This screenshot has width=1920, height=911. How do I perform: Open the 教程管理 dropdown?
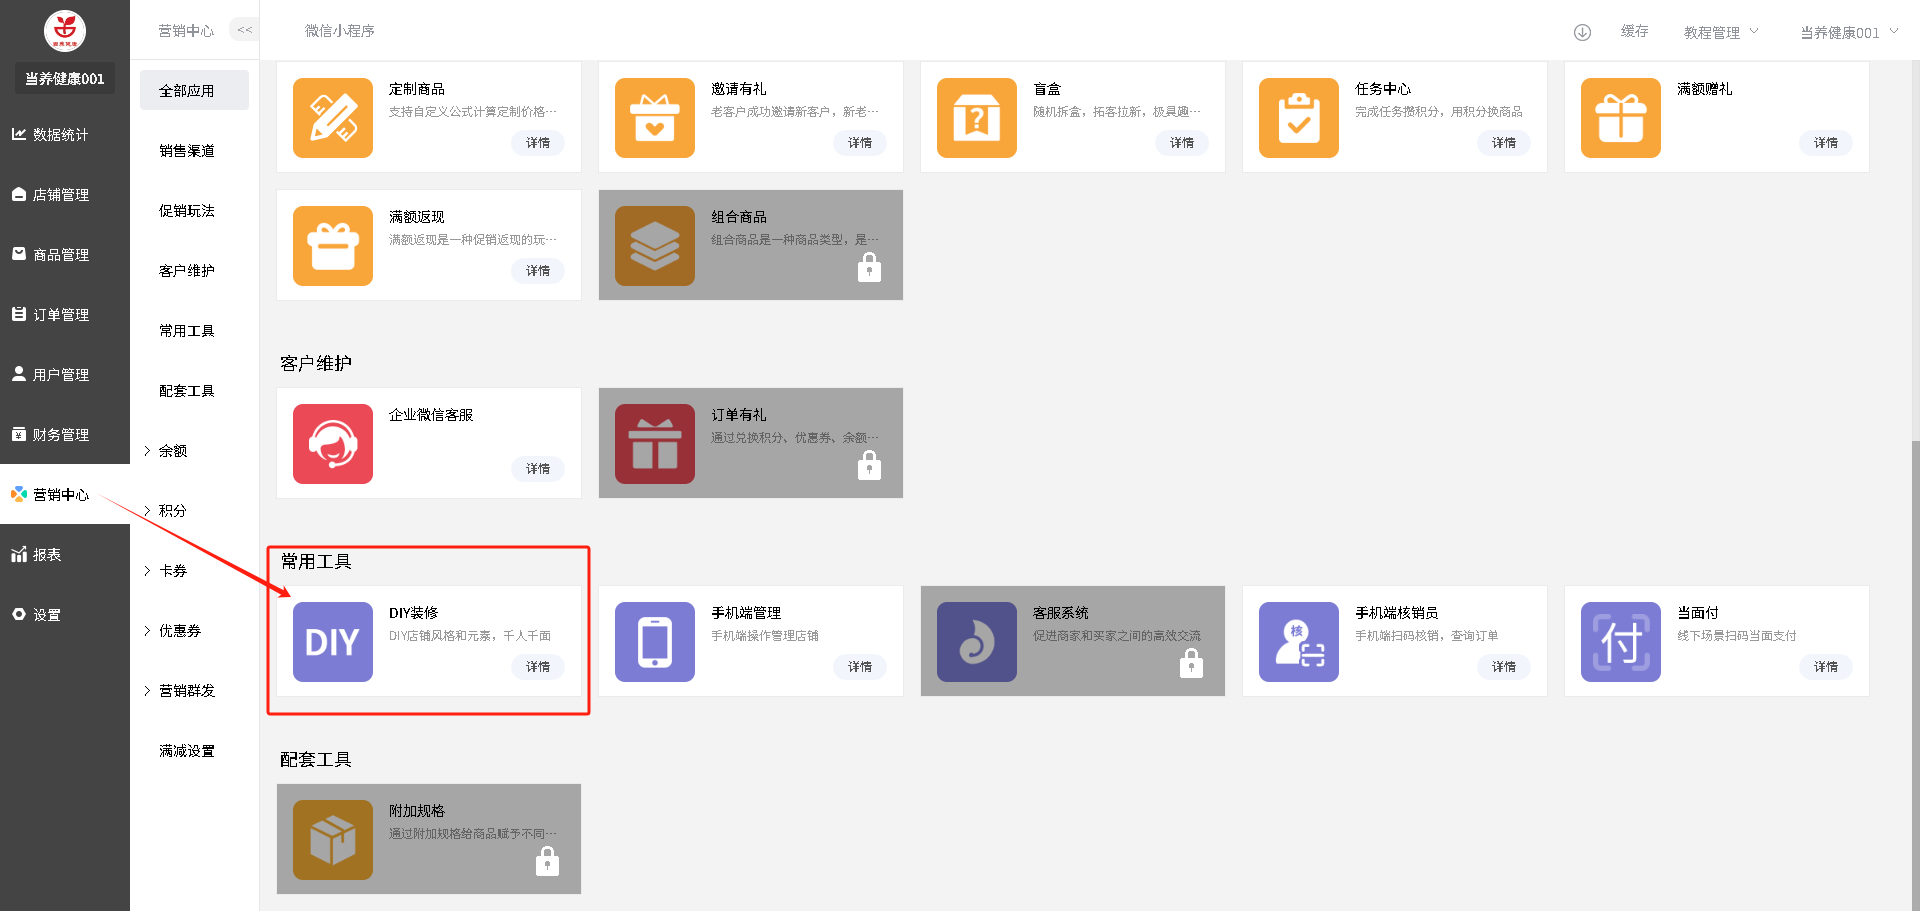click(1720, 32)
